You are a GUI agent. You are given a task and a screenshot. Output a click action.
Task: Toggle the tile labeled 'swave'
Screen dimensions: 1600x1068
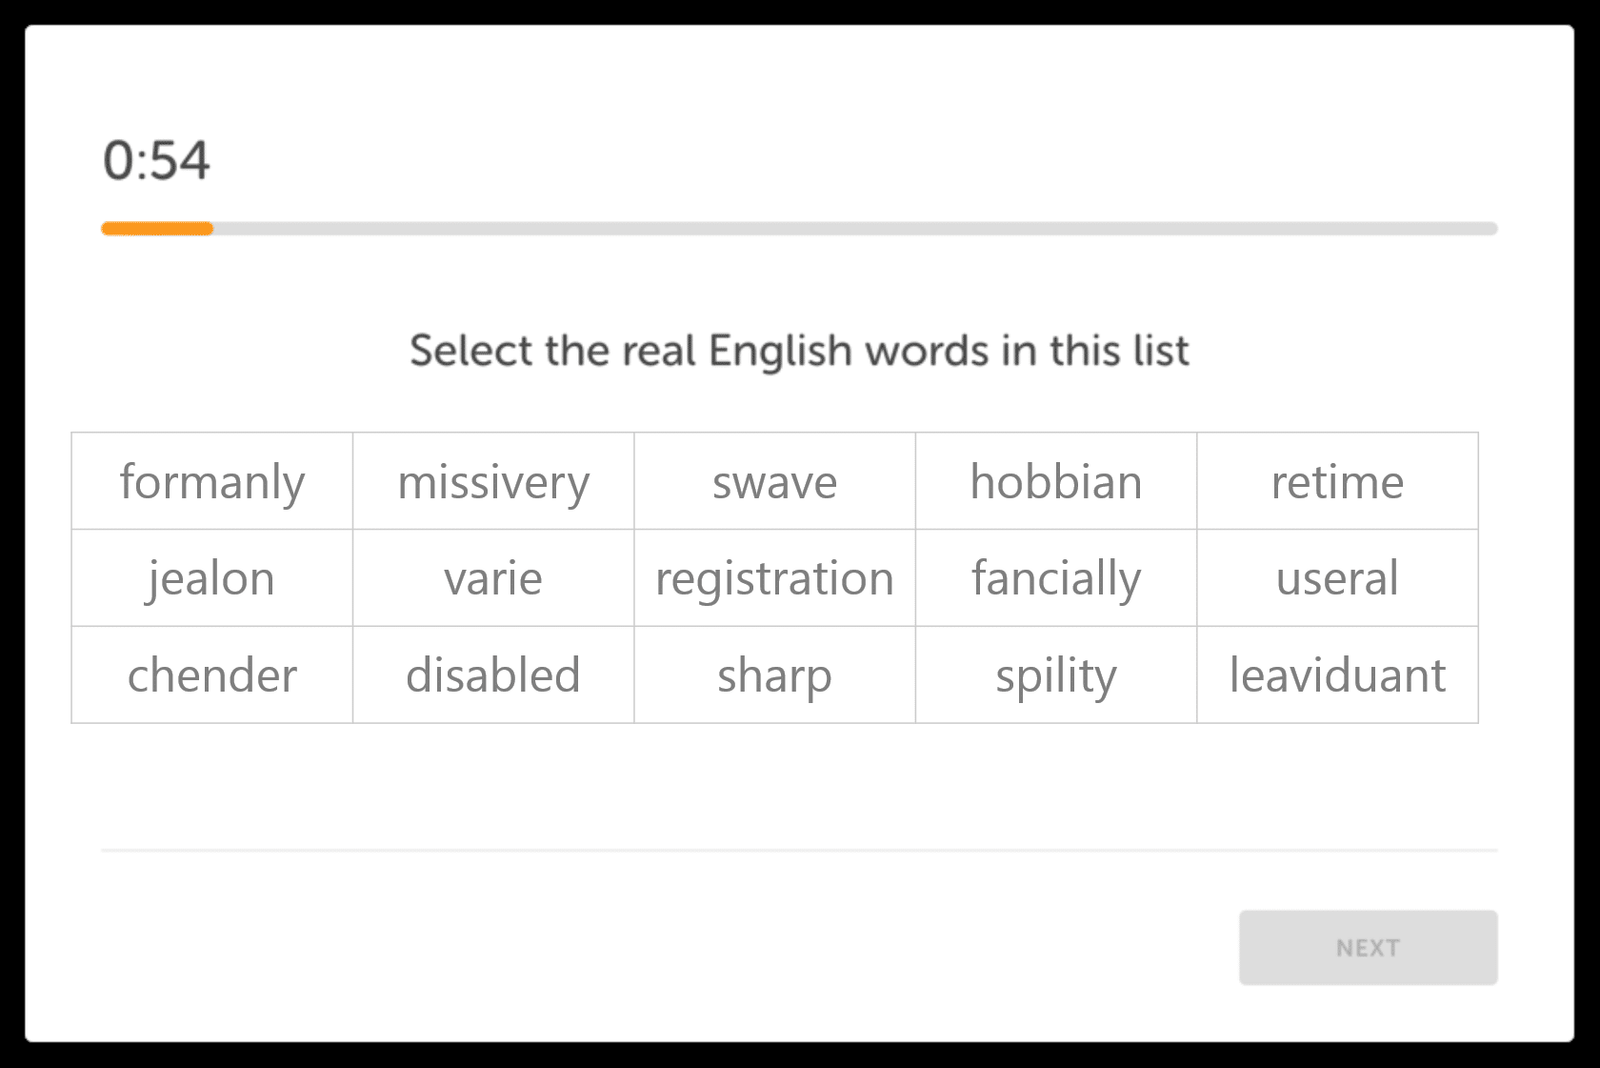[774, 481]
